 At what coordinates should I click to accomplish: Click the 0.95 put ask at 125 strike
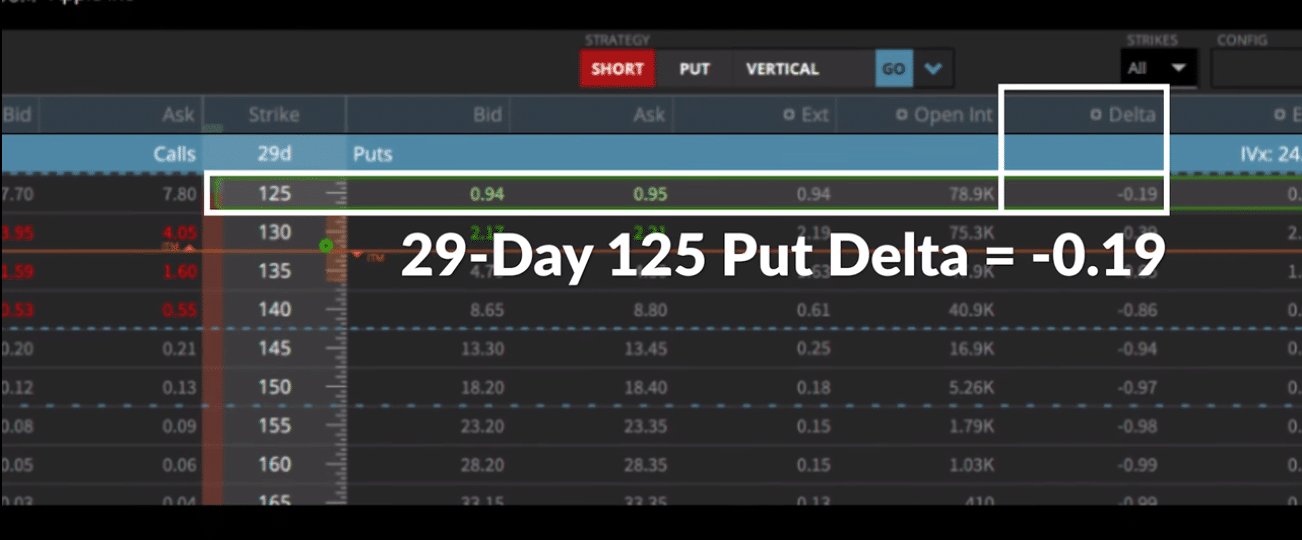pyautogui.click(x=649, y=193)
